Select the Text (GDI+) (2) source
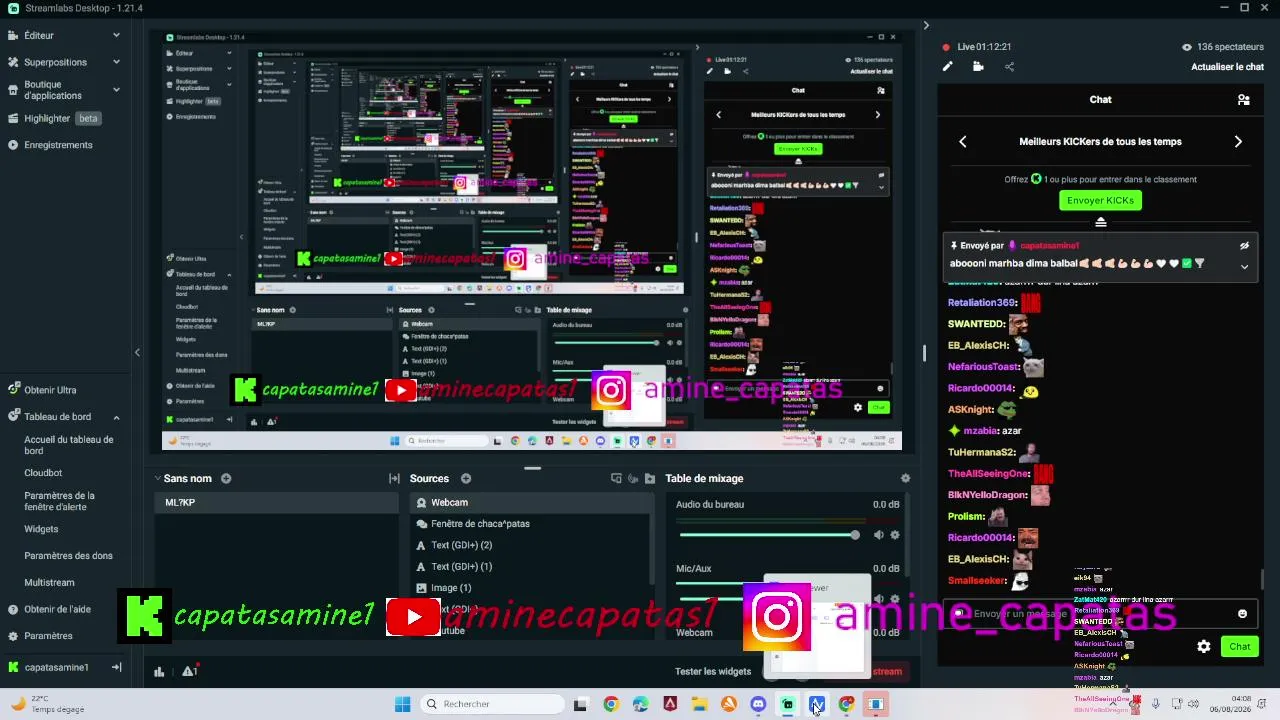Image resolution: width=1280 pixels, height=720 pixels. coord(530,545)
